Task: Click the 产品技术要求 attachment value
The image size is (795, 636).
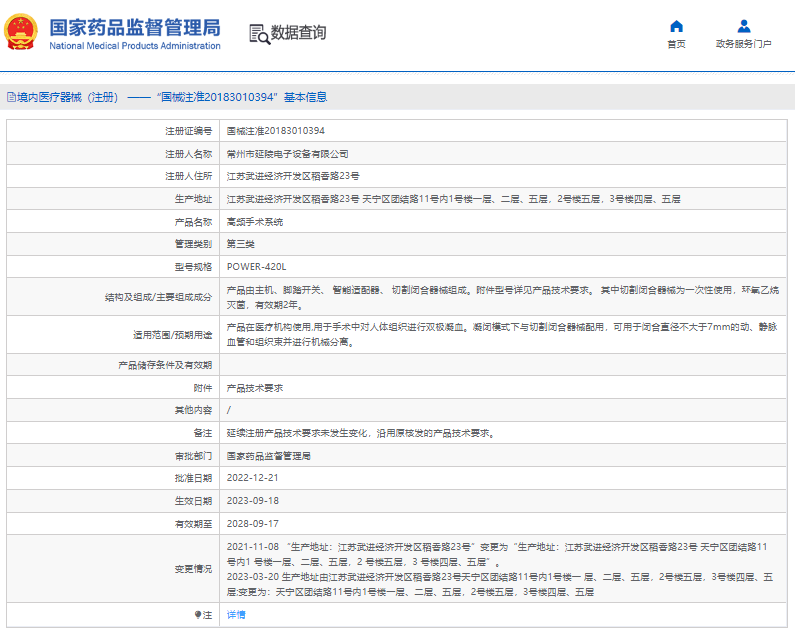Action: coord(255,387)
